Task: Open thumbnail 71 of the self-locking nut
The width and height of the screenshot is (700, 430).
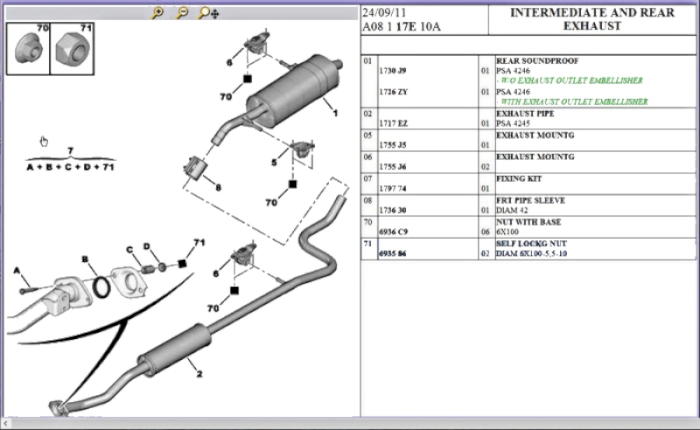Action: pyautogui.click(x=71, y=48)
